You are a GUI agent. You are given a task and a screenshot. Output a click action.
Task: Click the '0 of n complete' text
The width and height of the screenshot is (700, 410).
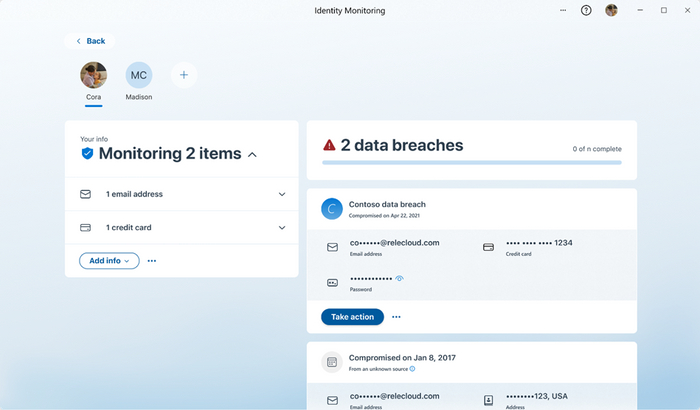597,149
